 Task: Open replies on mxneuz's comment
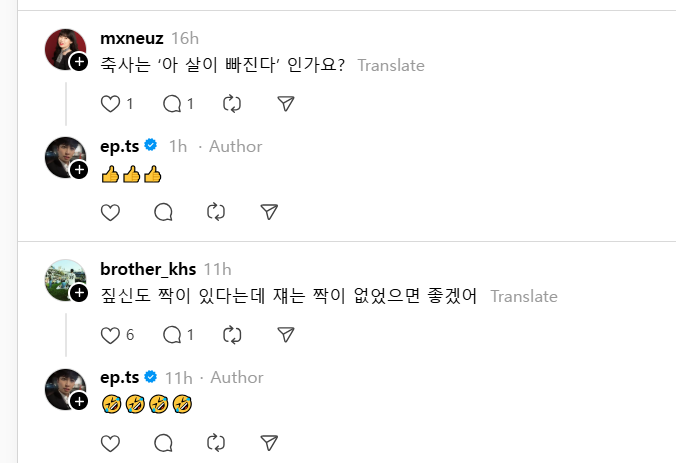click(171, 103)
